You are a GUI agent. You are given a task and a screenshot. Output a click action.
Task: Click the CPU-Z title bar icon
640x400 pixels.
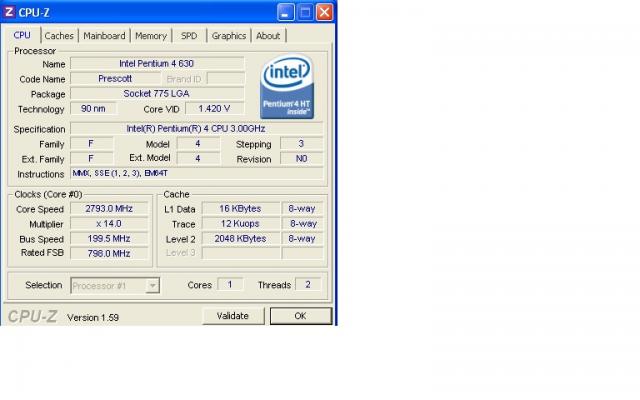tap(10, 12)
